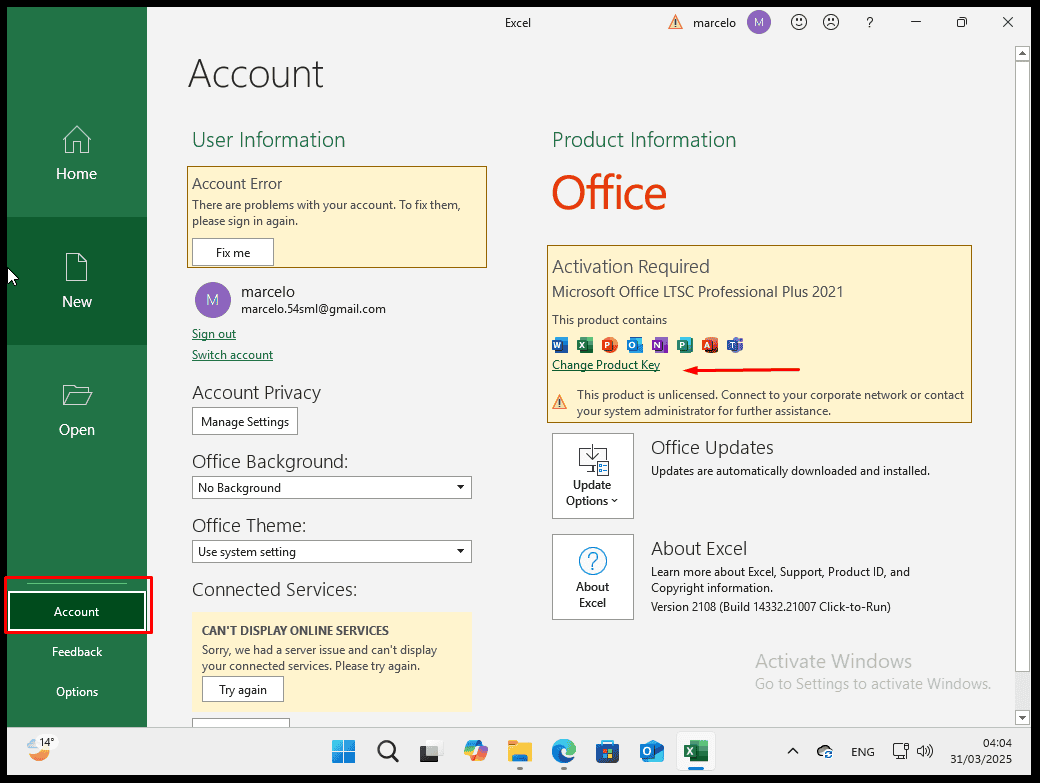The height and width of the screenshot is (783, 1040).
Task: Select Feedback in the left sidebar
Action: pos(77,652)
